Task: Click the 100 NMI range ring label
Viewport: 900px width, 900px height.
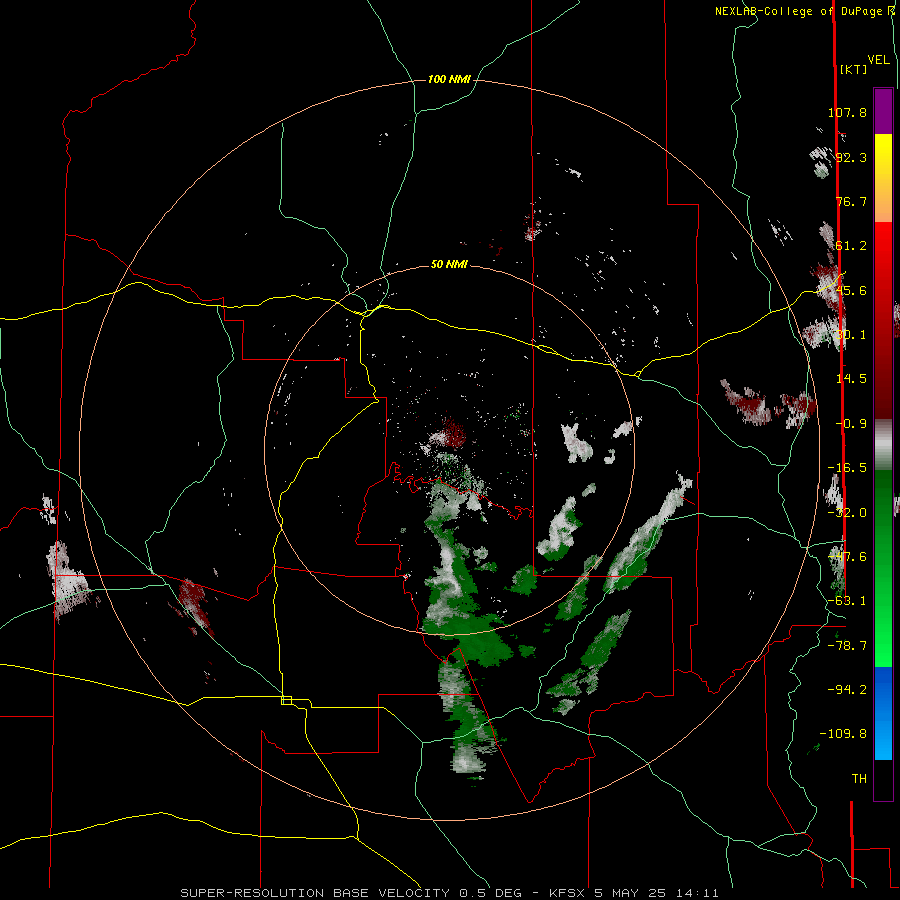Action: [x=449, y=79]
